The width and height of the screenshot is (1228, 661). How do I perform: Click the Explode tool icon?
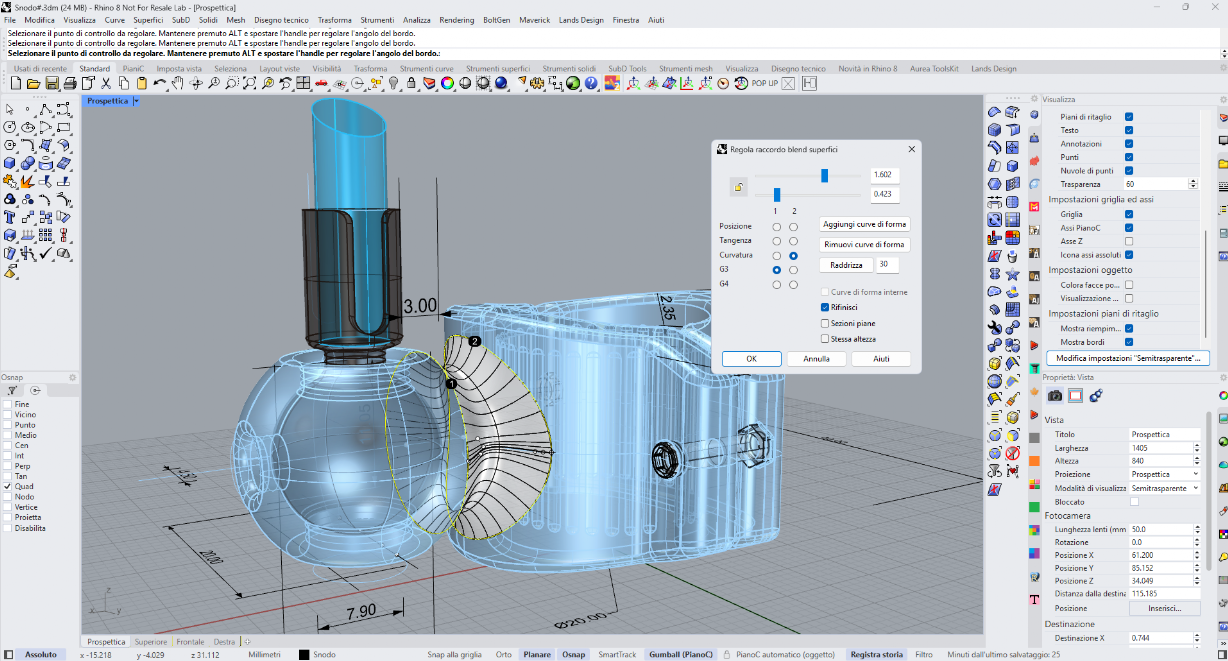tap(28, 182)
